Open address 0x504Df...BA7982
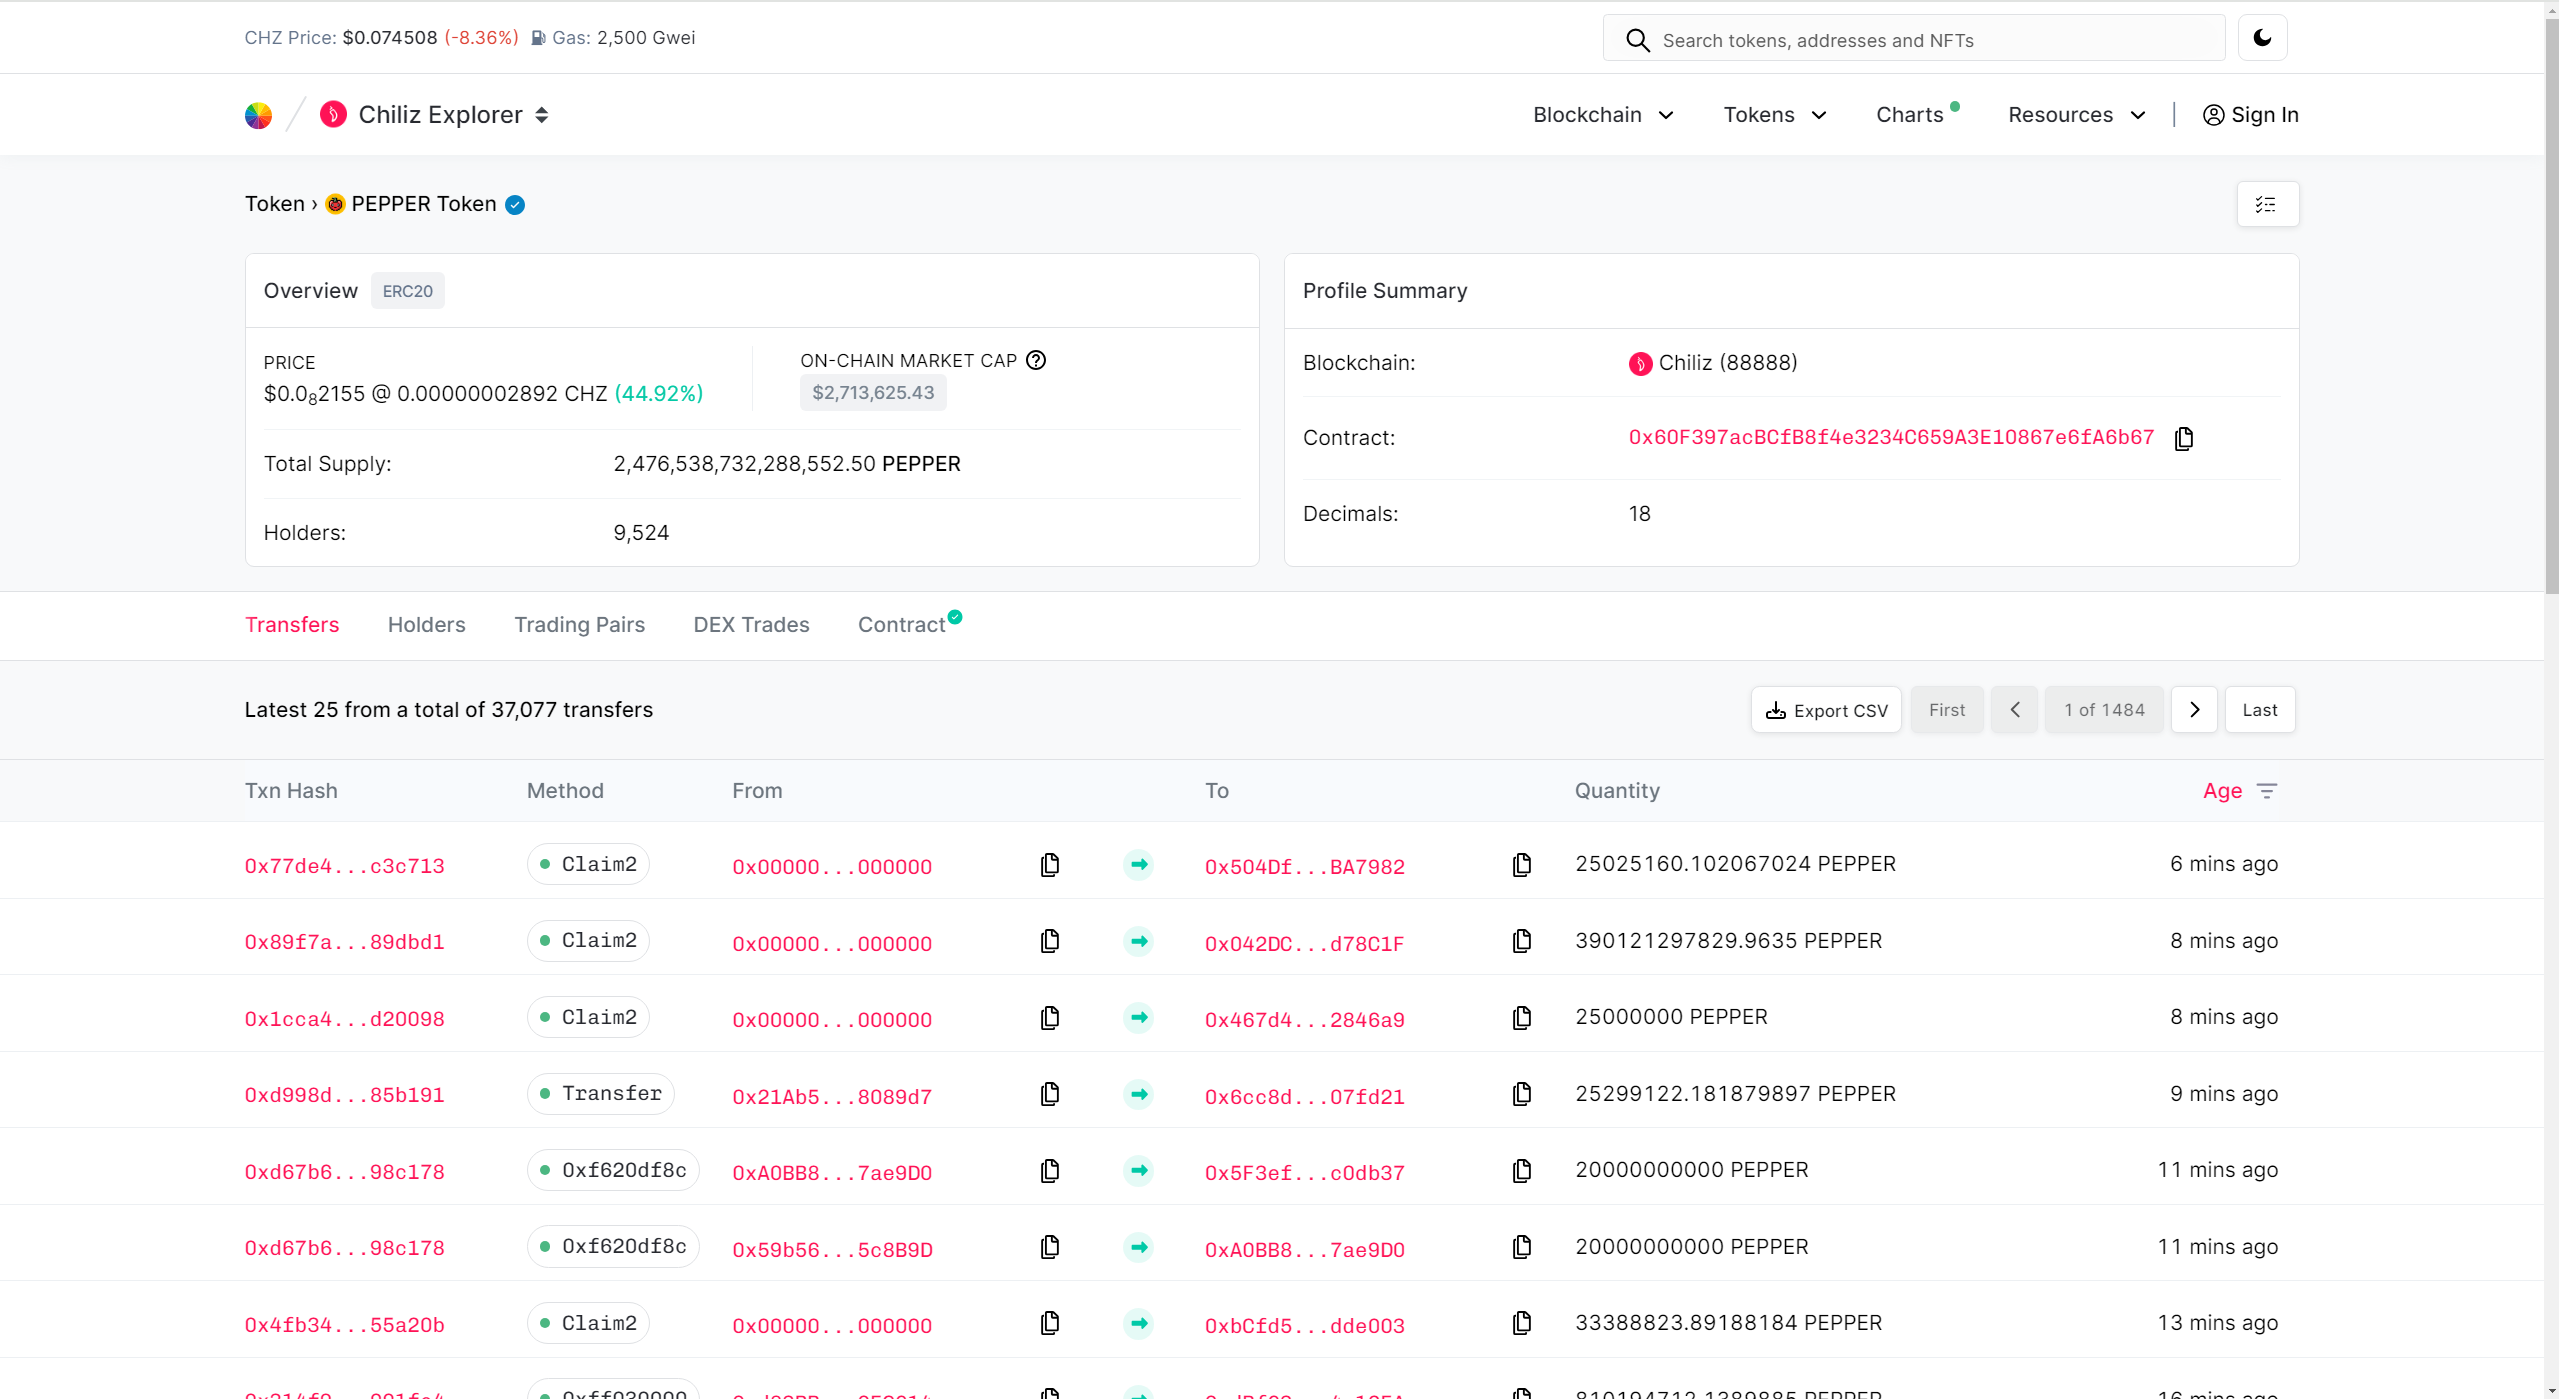The width and height of the screenshot is (2559, 1399). pos(1305,867)
